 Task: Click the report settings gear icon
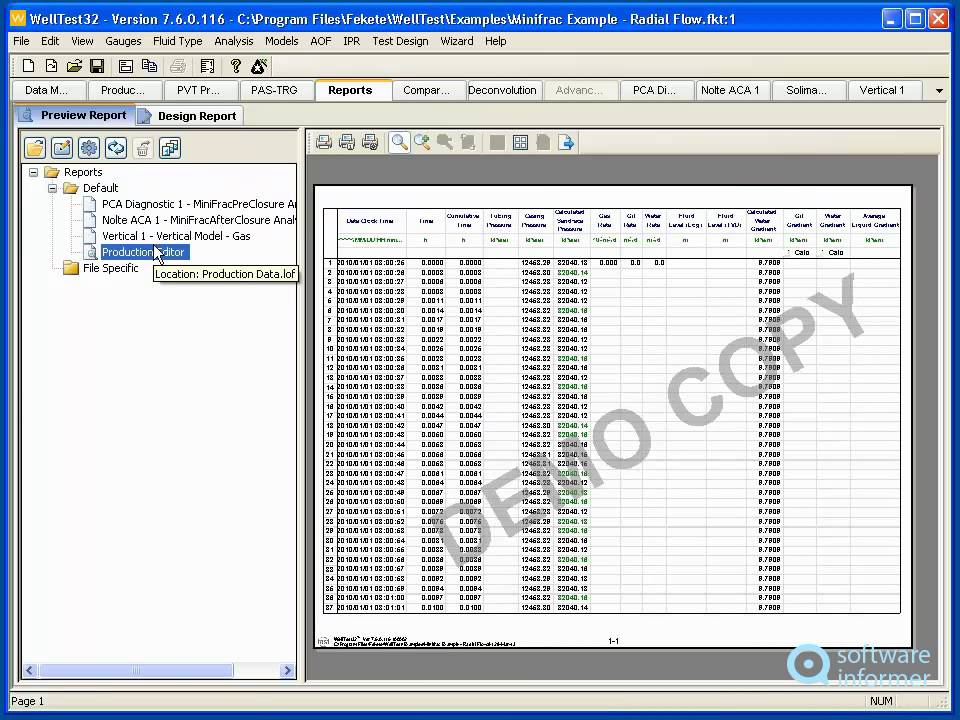(89, 148)
